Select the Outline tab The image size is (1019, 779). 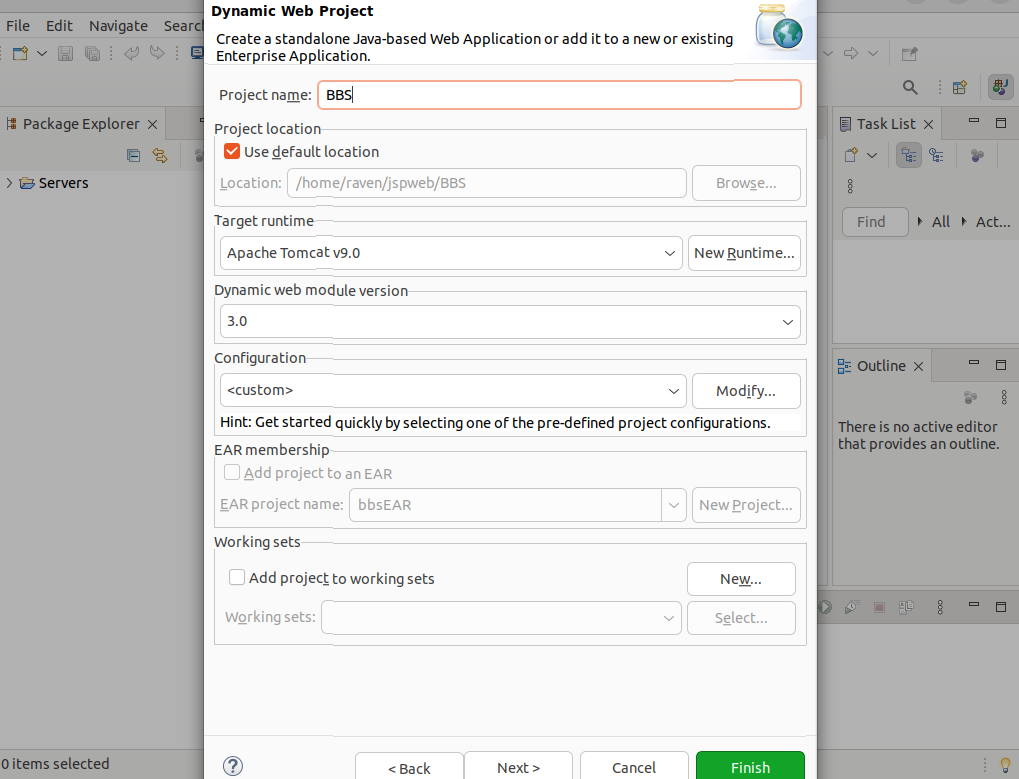click(x=881, y=366)
